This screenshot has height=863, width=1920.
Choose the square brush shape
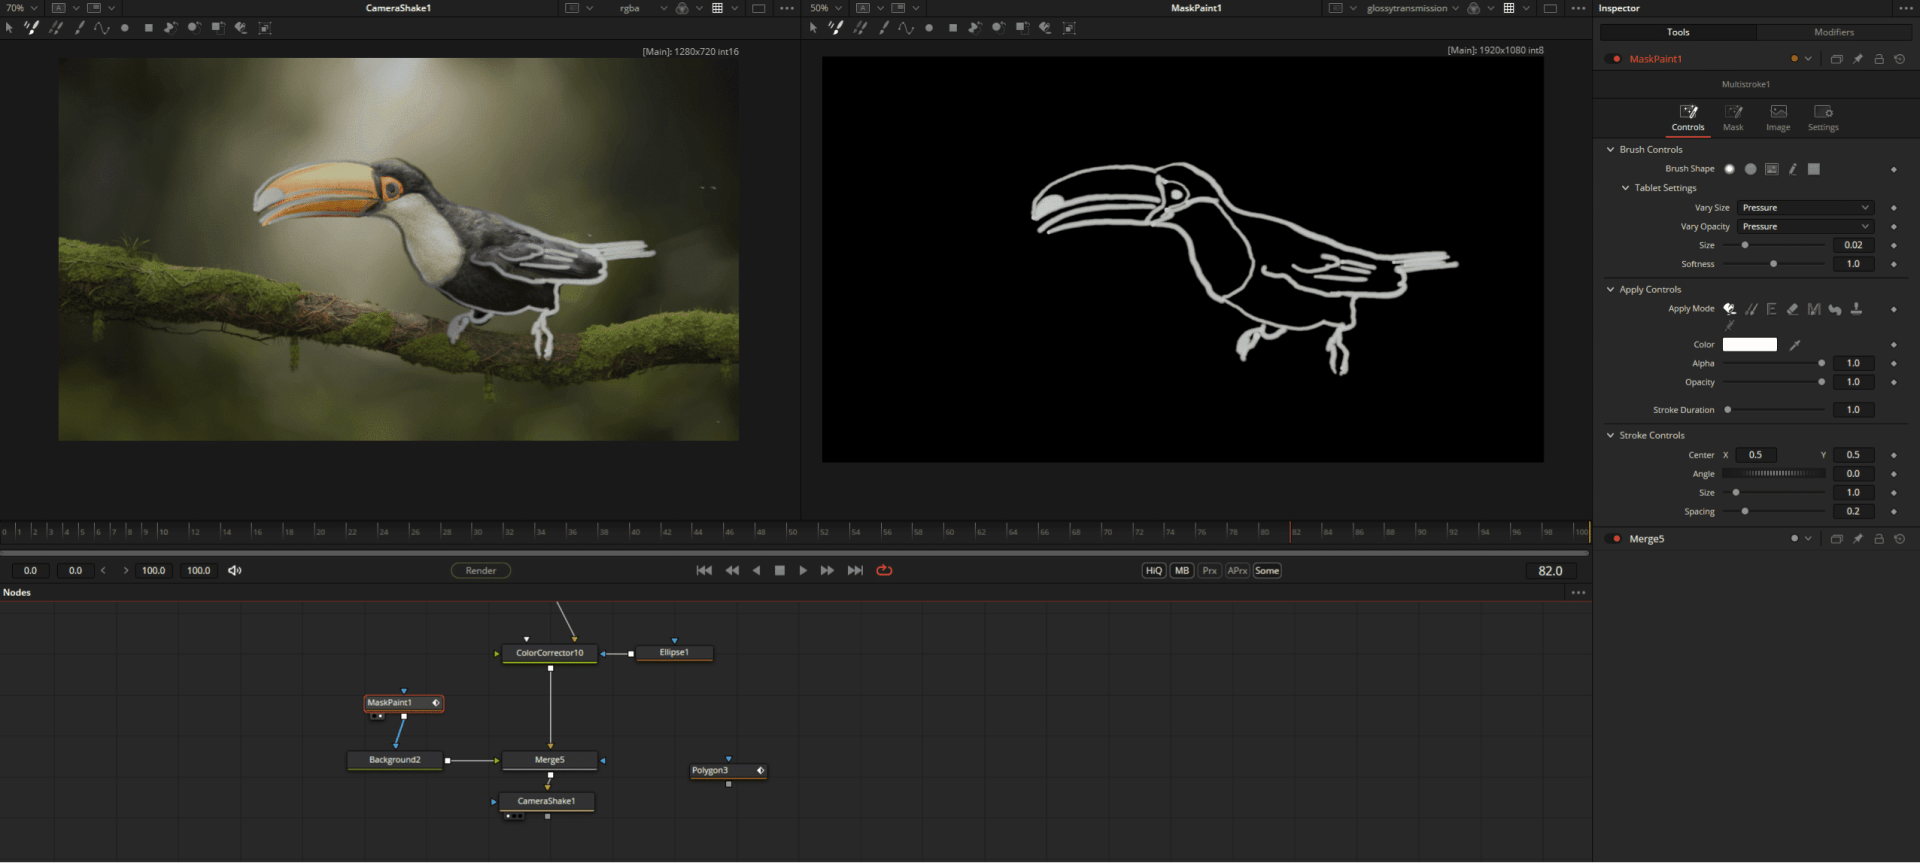click(x=1814, y=169)
